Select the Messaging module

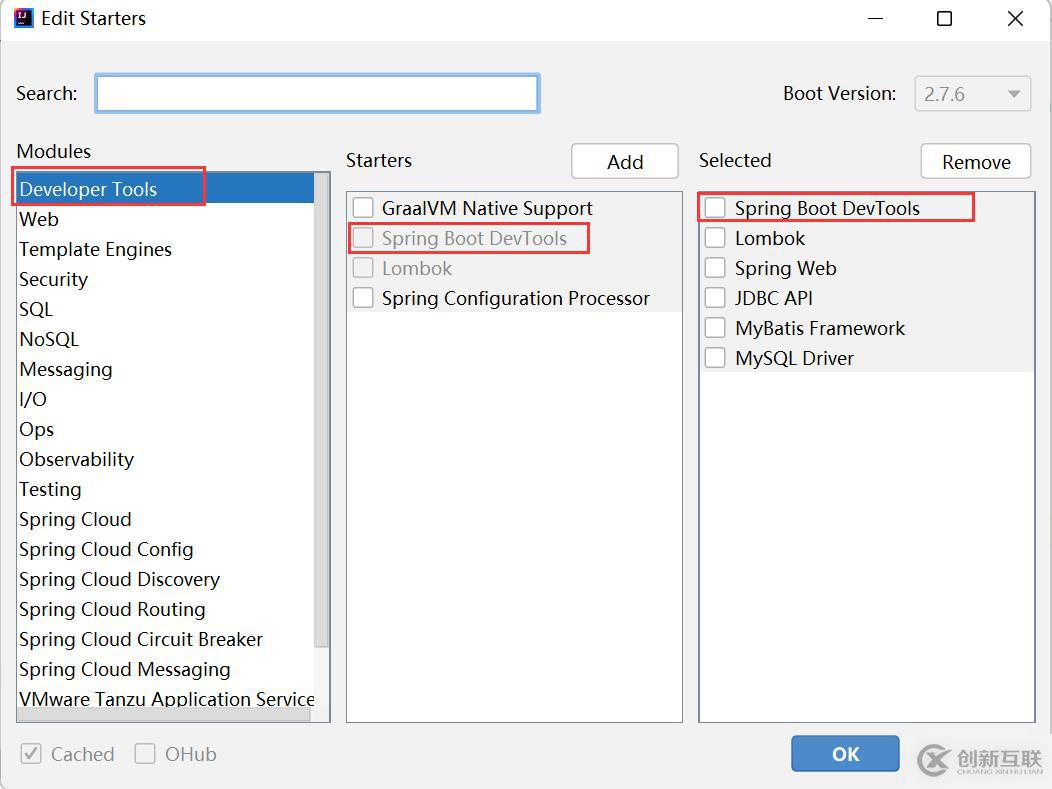pos(165,370)
